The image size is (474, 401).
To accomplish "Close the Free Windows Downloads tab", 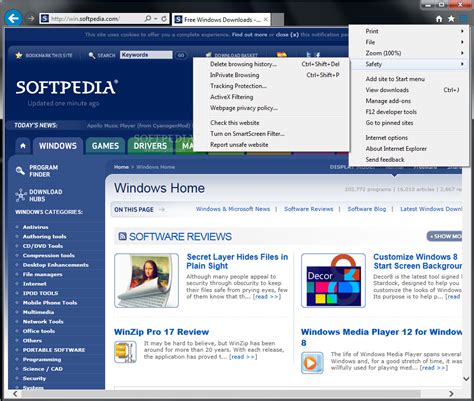I will [x=266, y=19].
